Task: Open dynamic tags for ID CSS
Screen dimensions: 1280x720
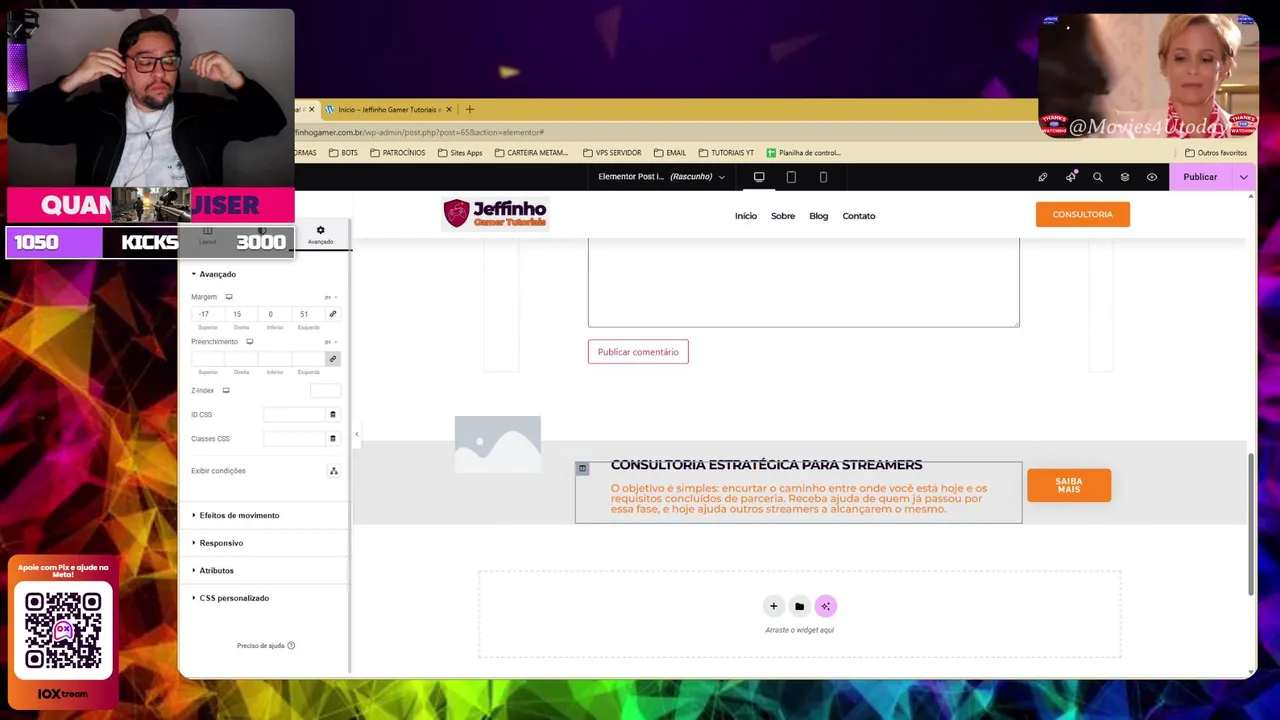Action: point(333,414)
